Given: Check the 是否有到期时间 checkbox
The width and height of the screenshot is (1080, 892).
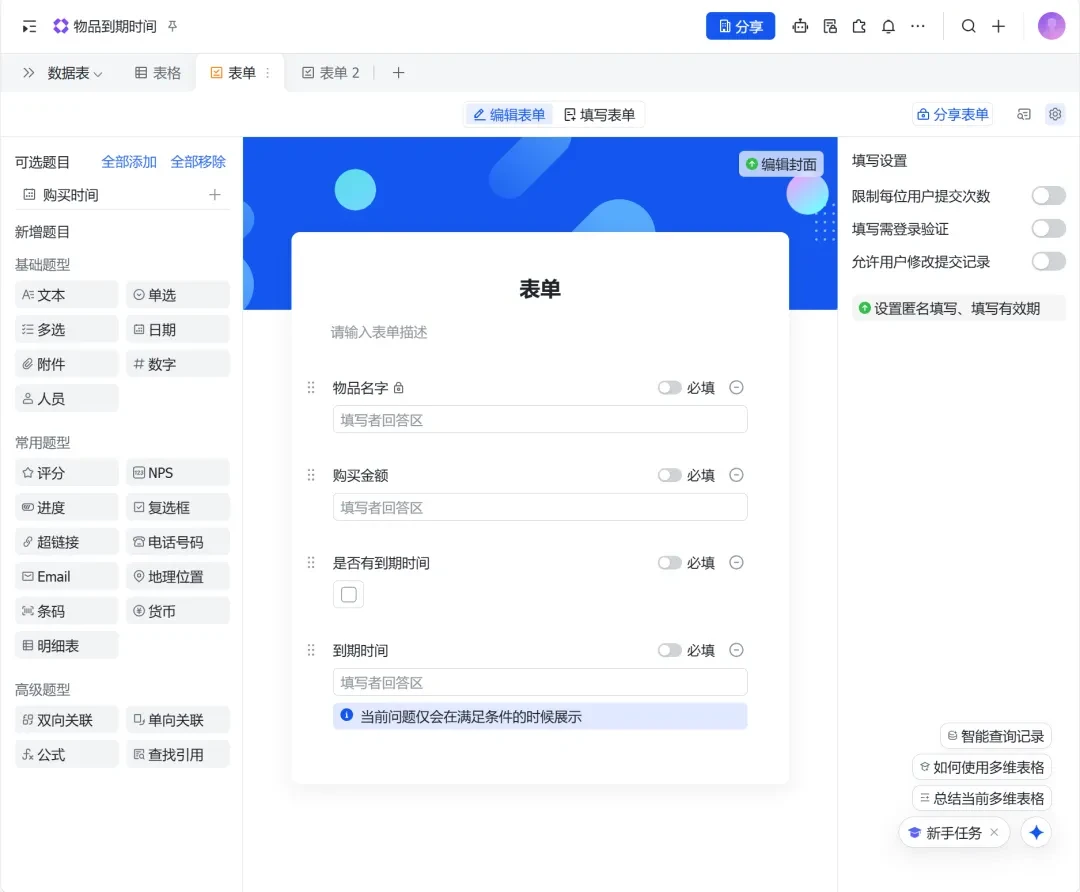Looking at the screenshot, I should [x=349, y=594].
